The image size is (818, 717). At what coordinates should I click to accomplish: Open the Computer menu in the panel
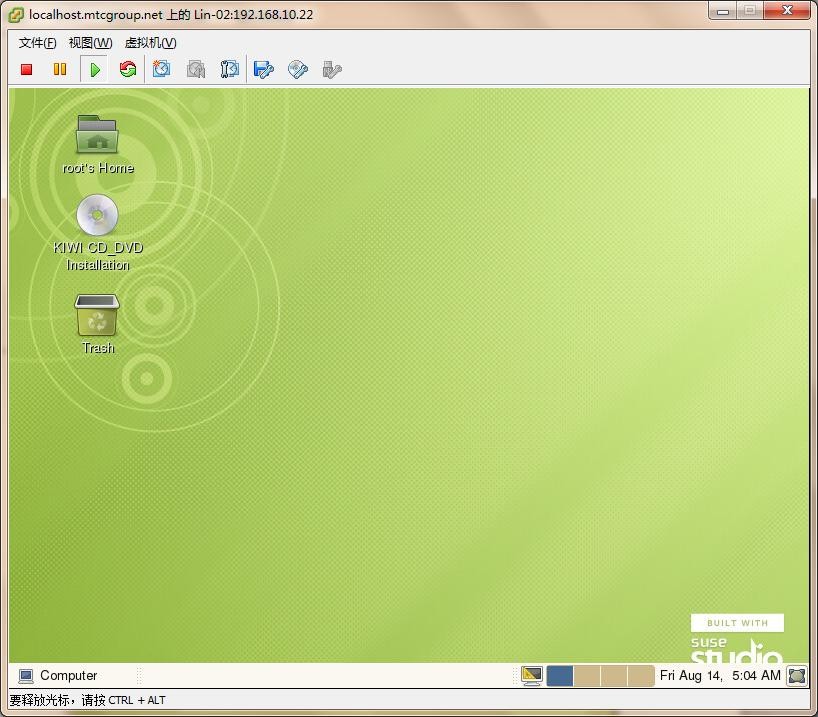pyautogui.click(x=58, y=675)
